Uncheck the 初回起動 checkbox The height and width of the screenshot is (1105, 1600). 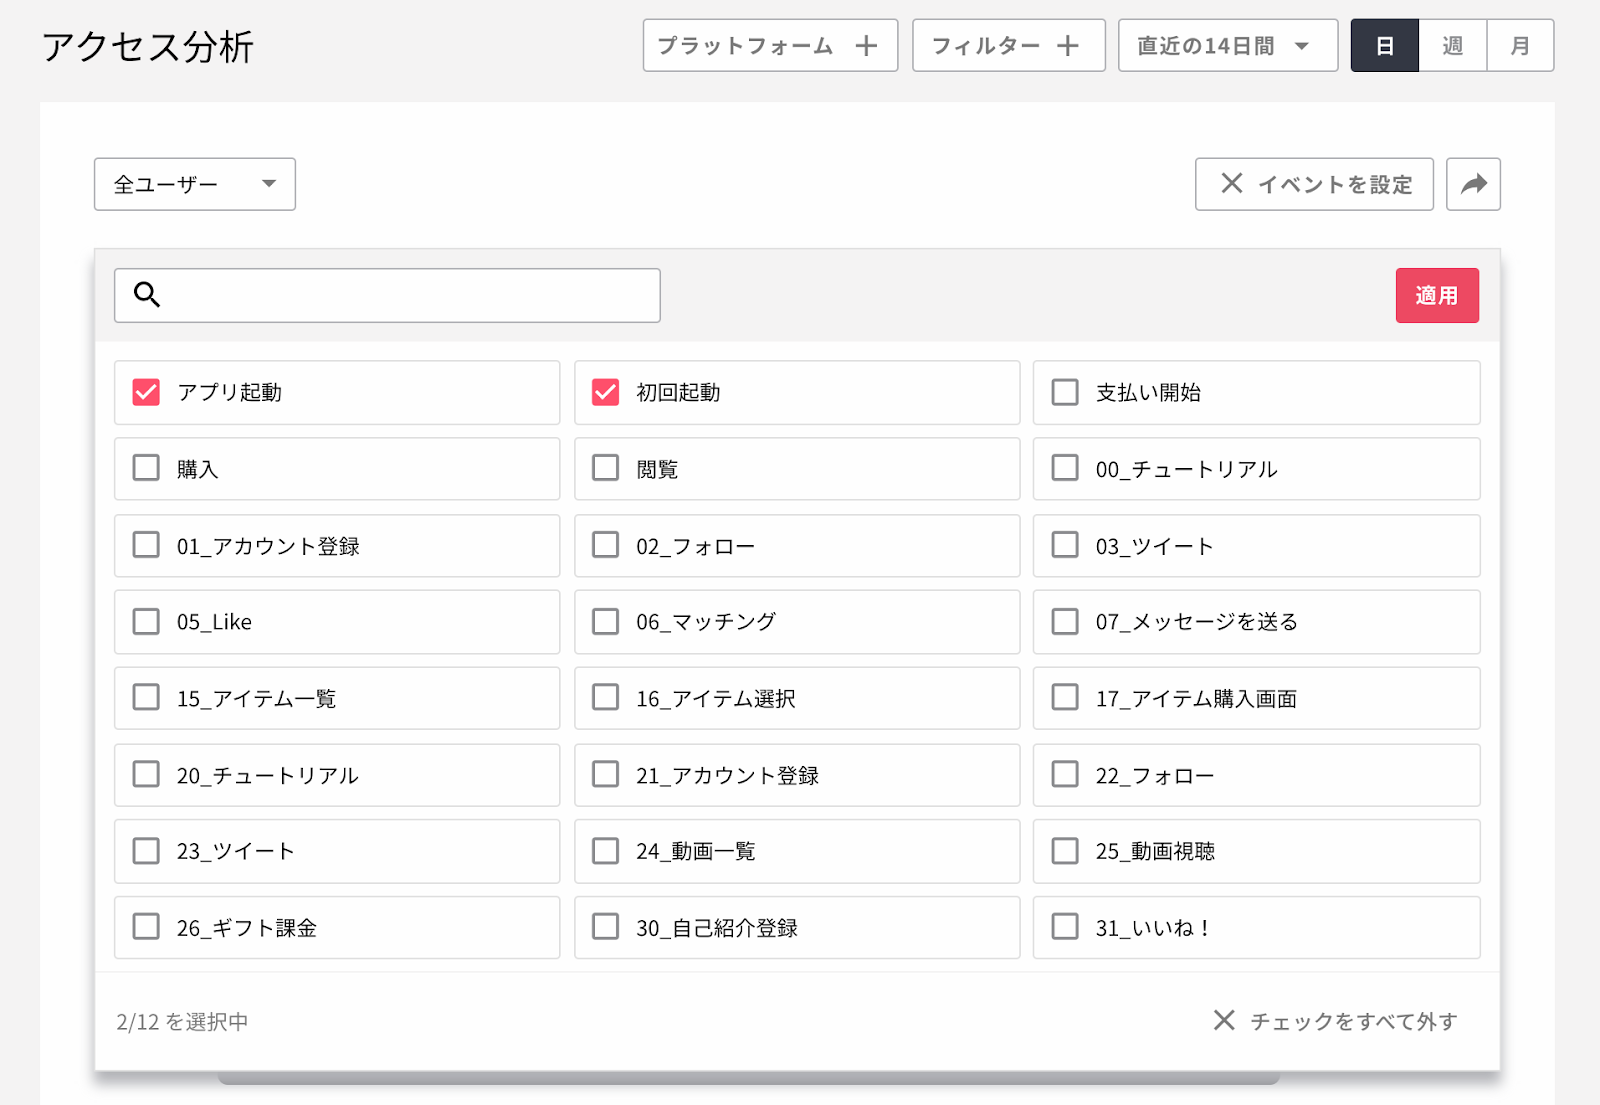tap(605, 392)
